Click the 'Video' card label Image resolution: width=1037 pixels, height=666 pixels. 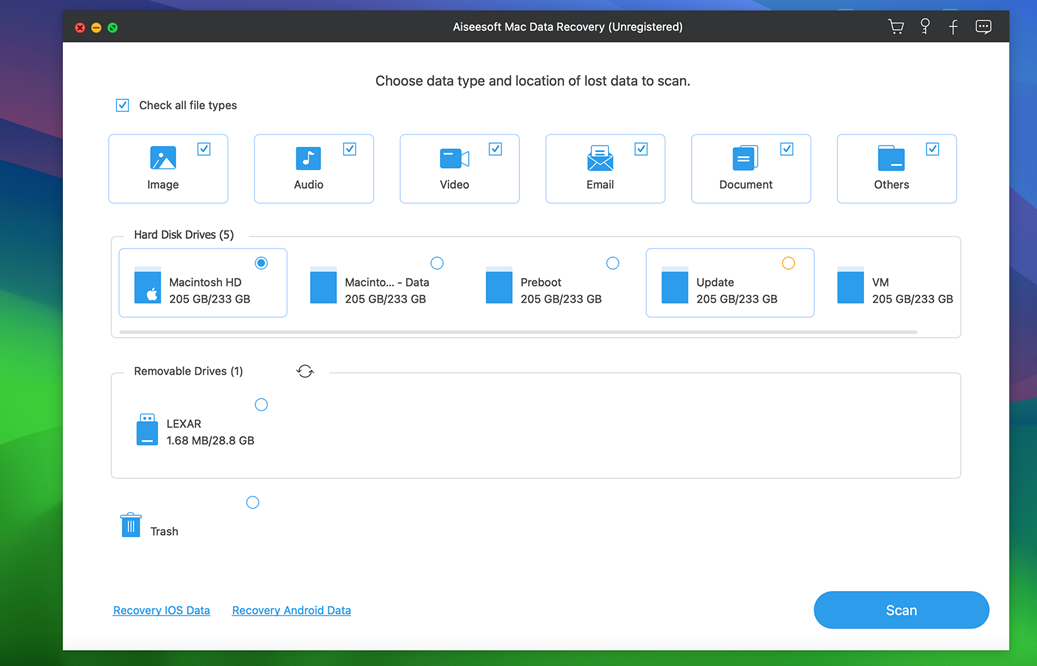(454, 185)
